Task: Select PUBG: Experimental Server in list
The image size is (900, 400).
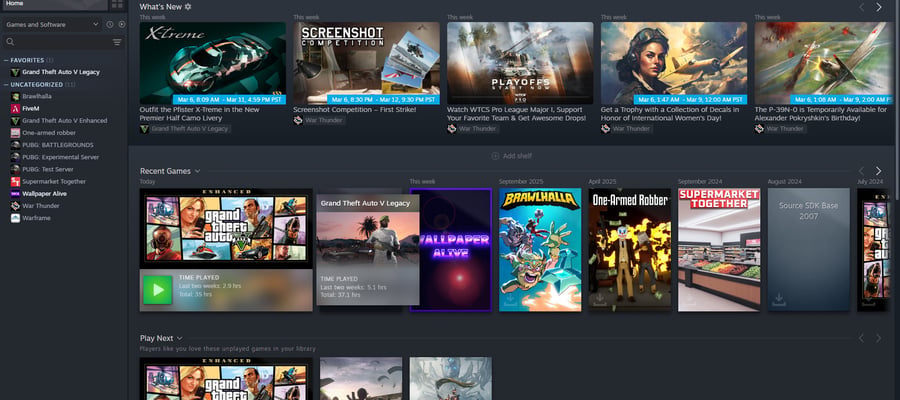Action: click(x=60, y=157)
